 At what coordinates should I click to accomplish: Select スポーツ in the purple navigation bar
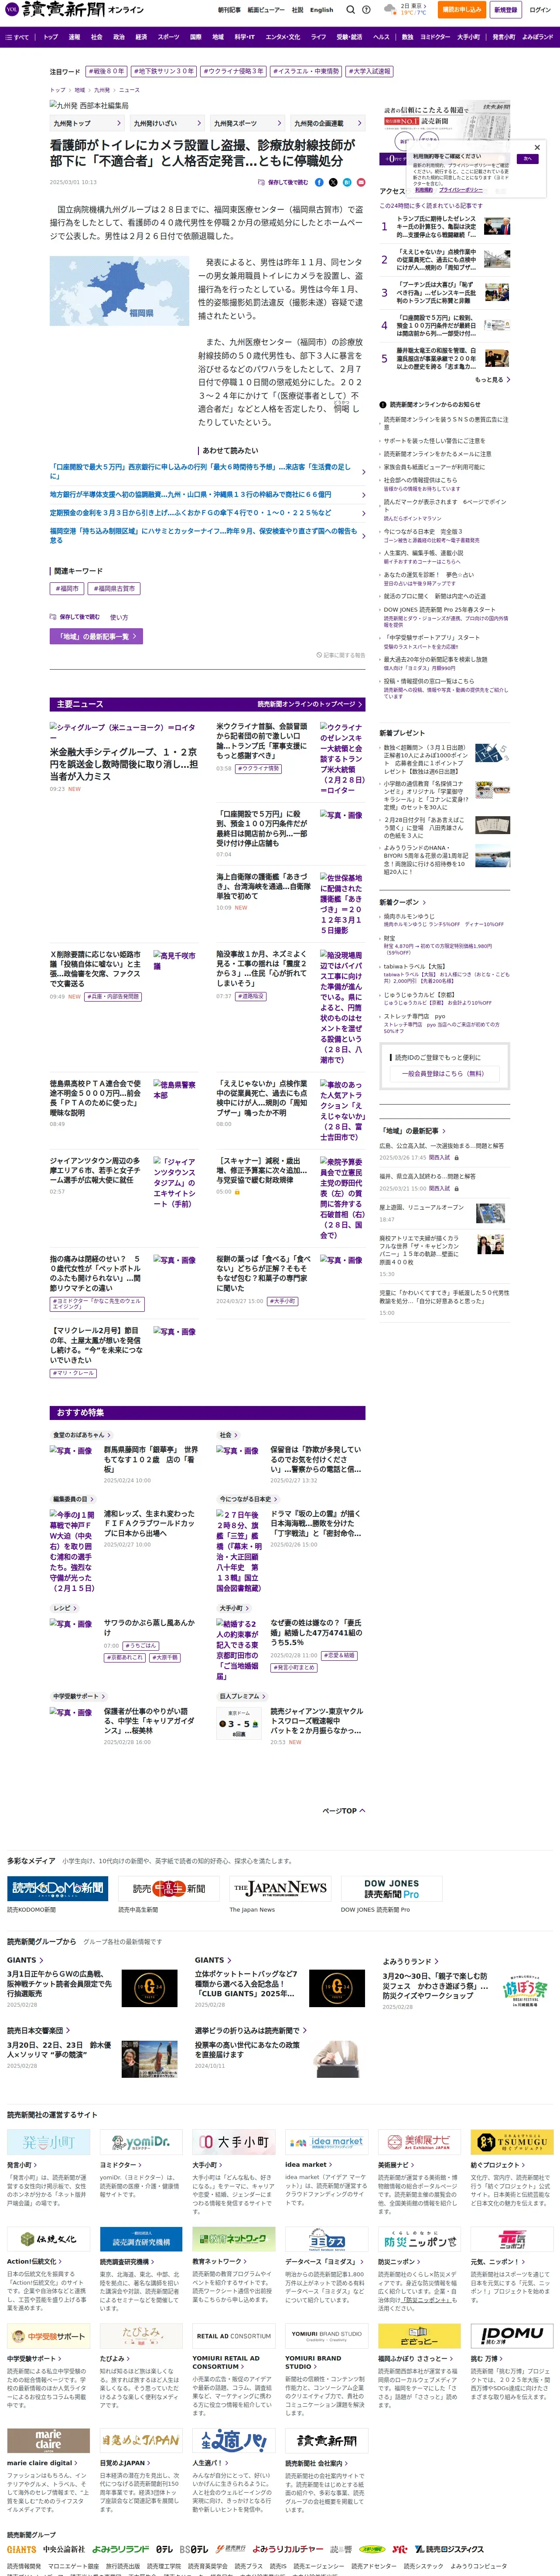(x=168, y=37)
